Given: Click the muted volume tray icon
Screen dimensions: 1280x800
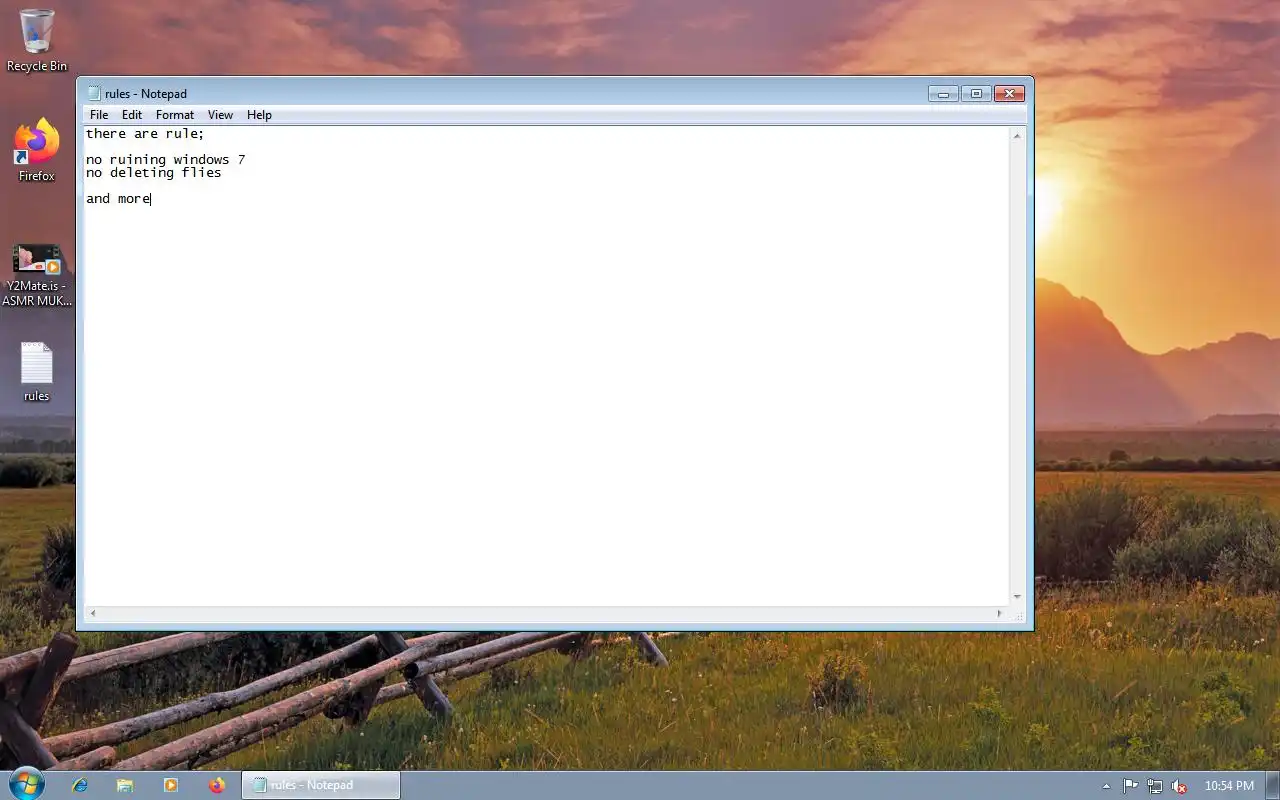Looking at the screenshot, I should point(1179,786).
